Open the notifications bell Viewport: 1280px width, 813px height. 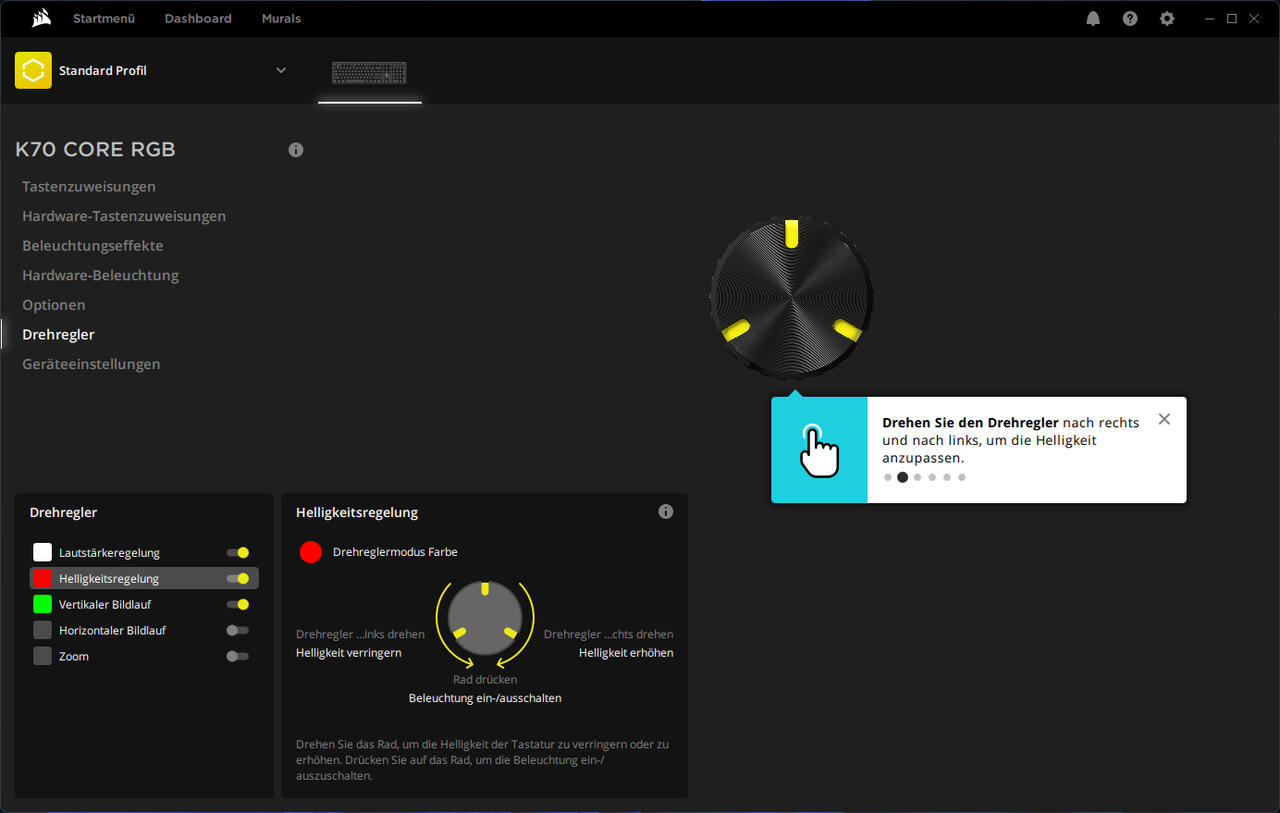coord(1093,18)
